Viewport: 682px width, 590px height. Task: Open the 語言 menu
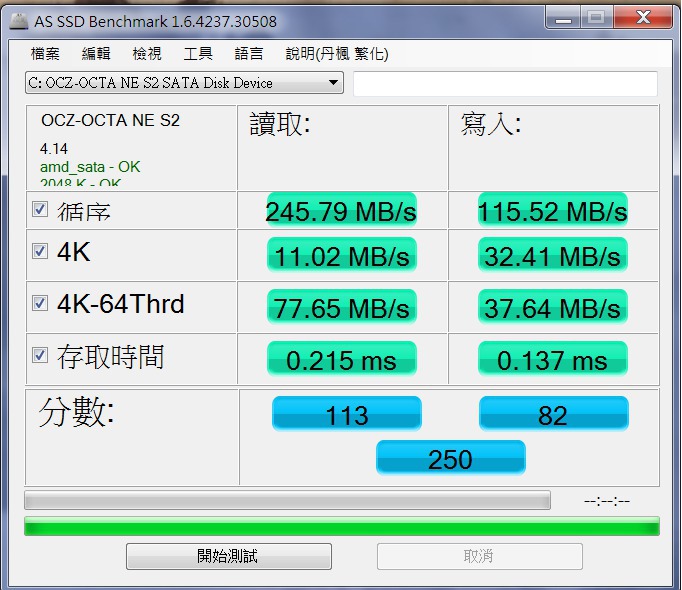[249, 54]
